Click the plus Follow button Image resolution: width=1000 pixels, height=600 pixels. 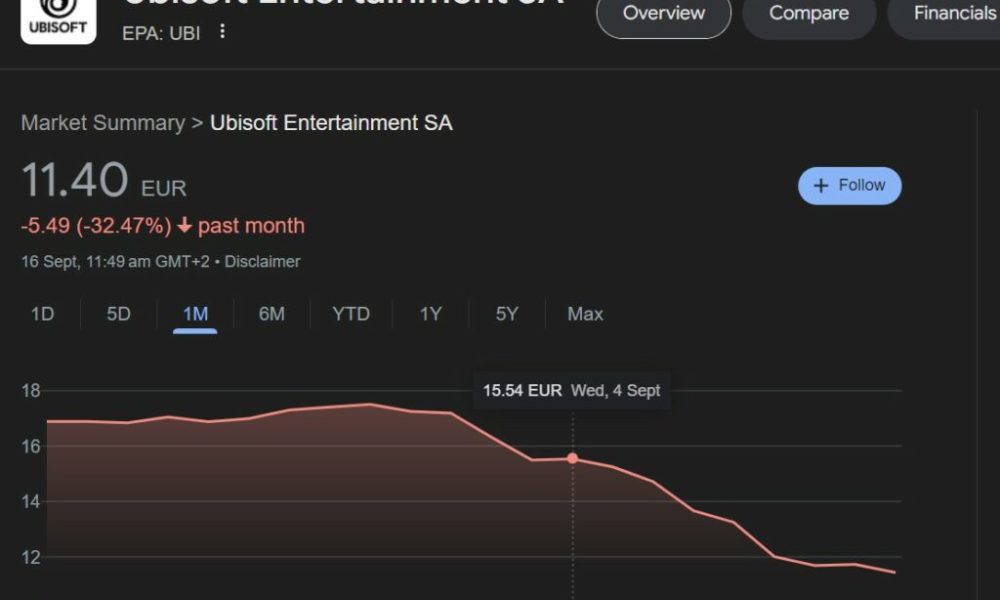849,186
